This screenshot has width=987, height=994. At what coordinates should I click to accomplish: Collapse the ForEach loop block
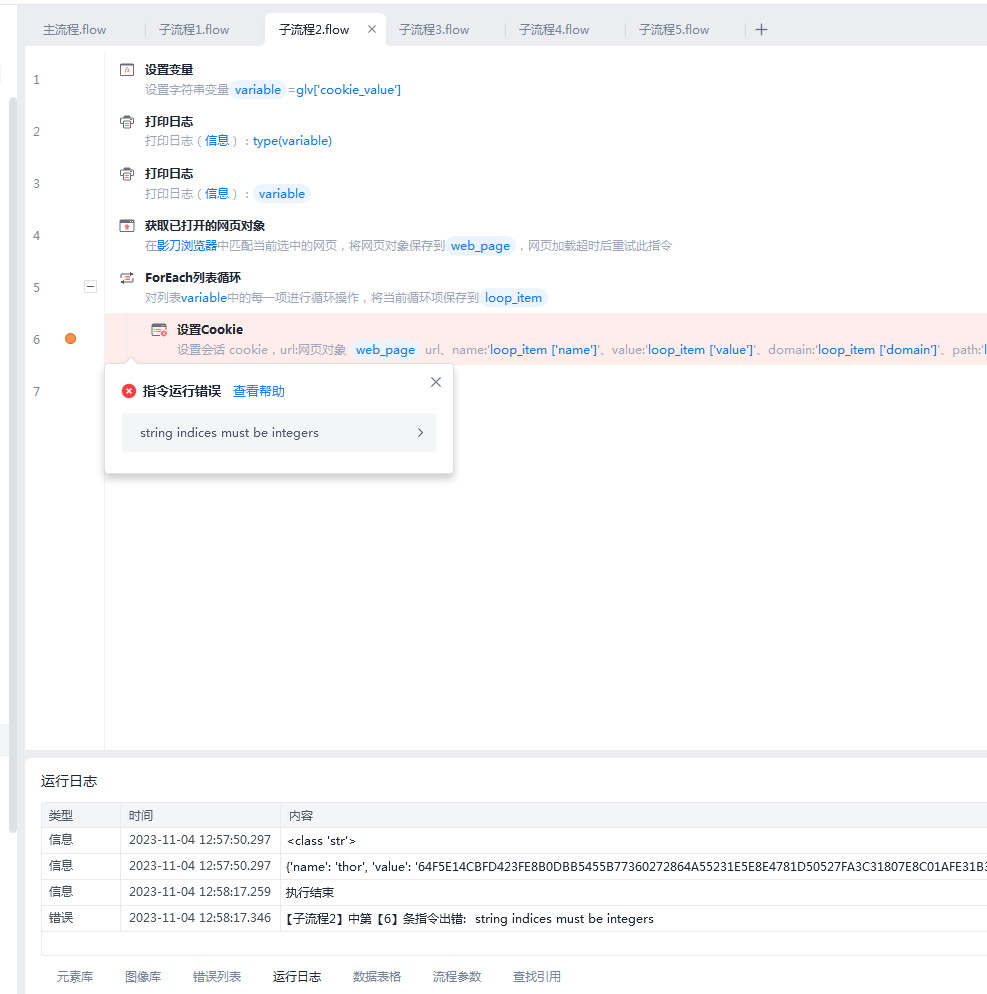pyautogui.click(x=91, y=287)
